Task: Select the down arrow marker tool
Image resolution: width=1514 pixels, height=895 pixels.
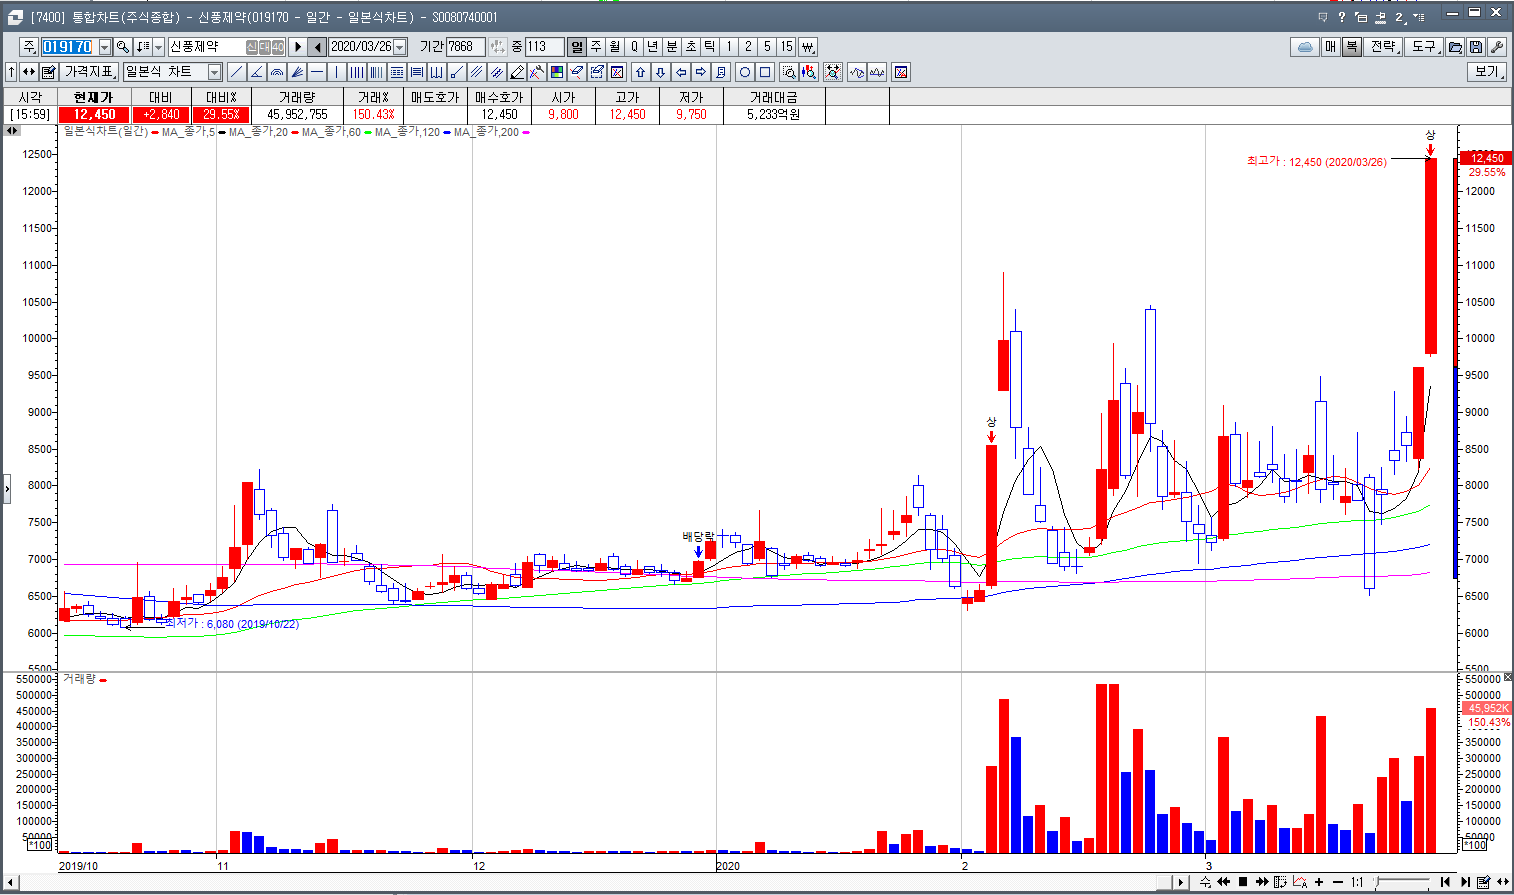Action: pos(660,72)
